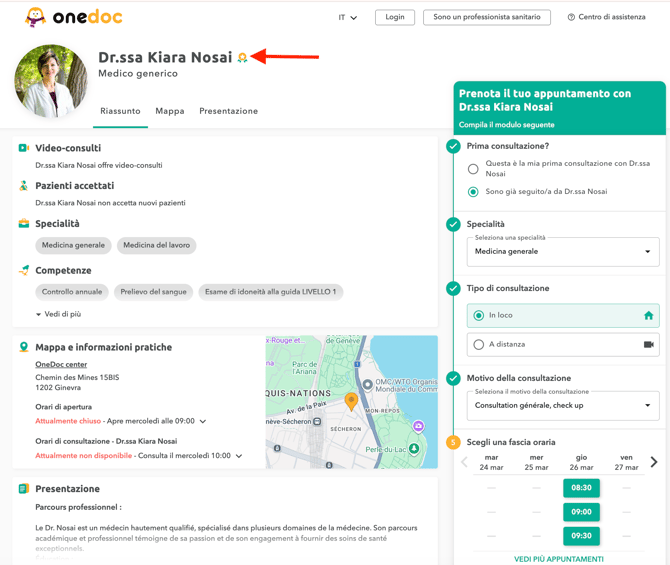Click the verified badge next to doctor name
Screen dimensions: 670x565
point(242,58)
